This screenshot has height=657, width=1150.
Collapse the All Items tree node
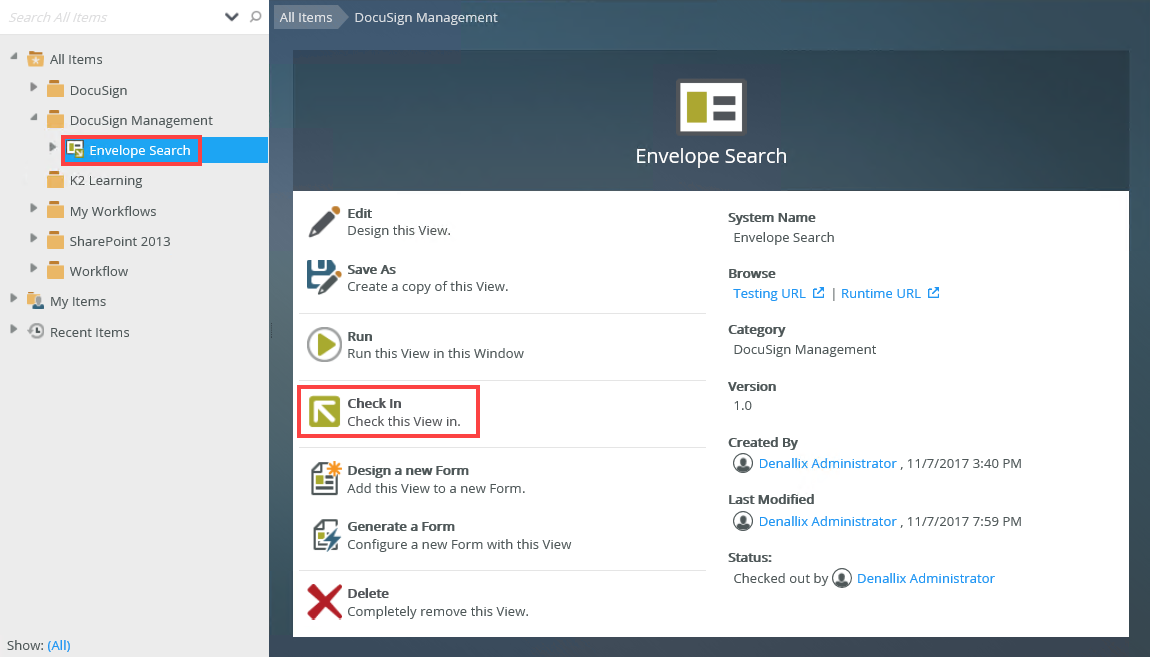point(13,56)
